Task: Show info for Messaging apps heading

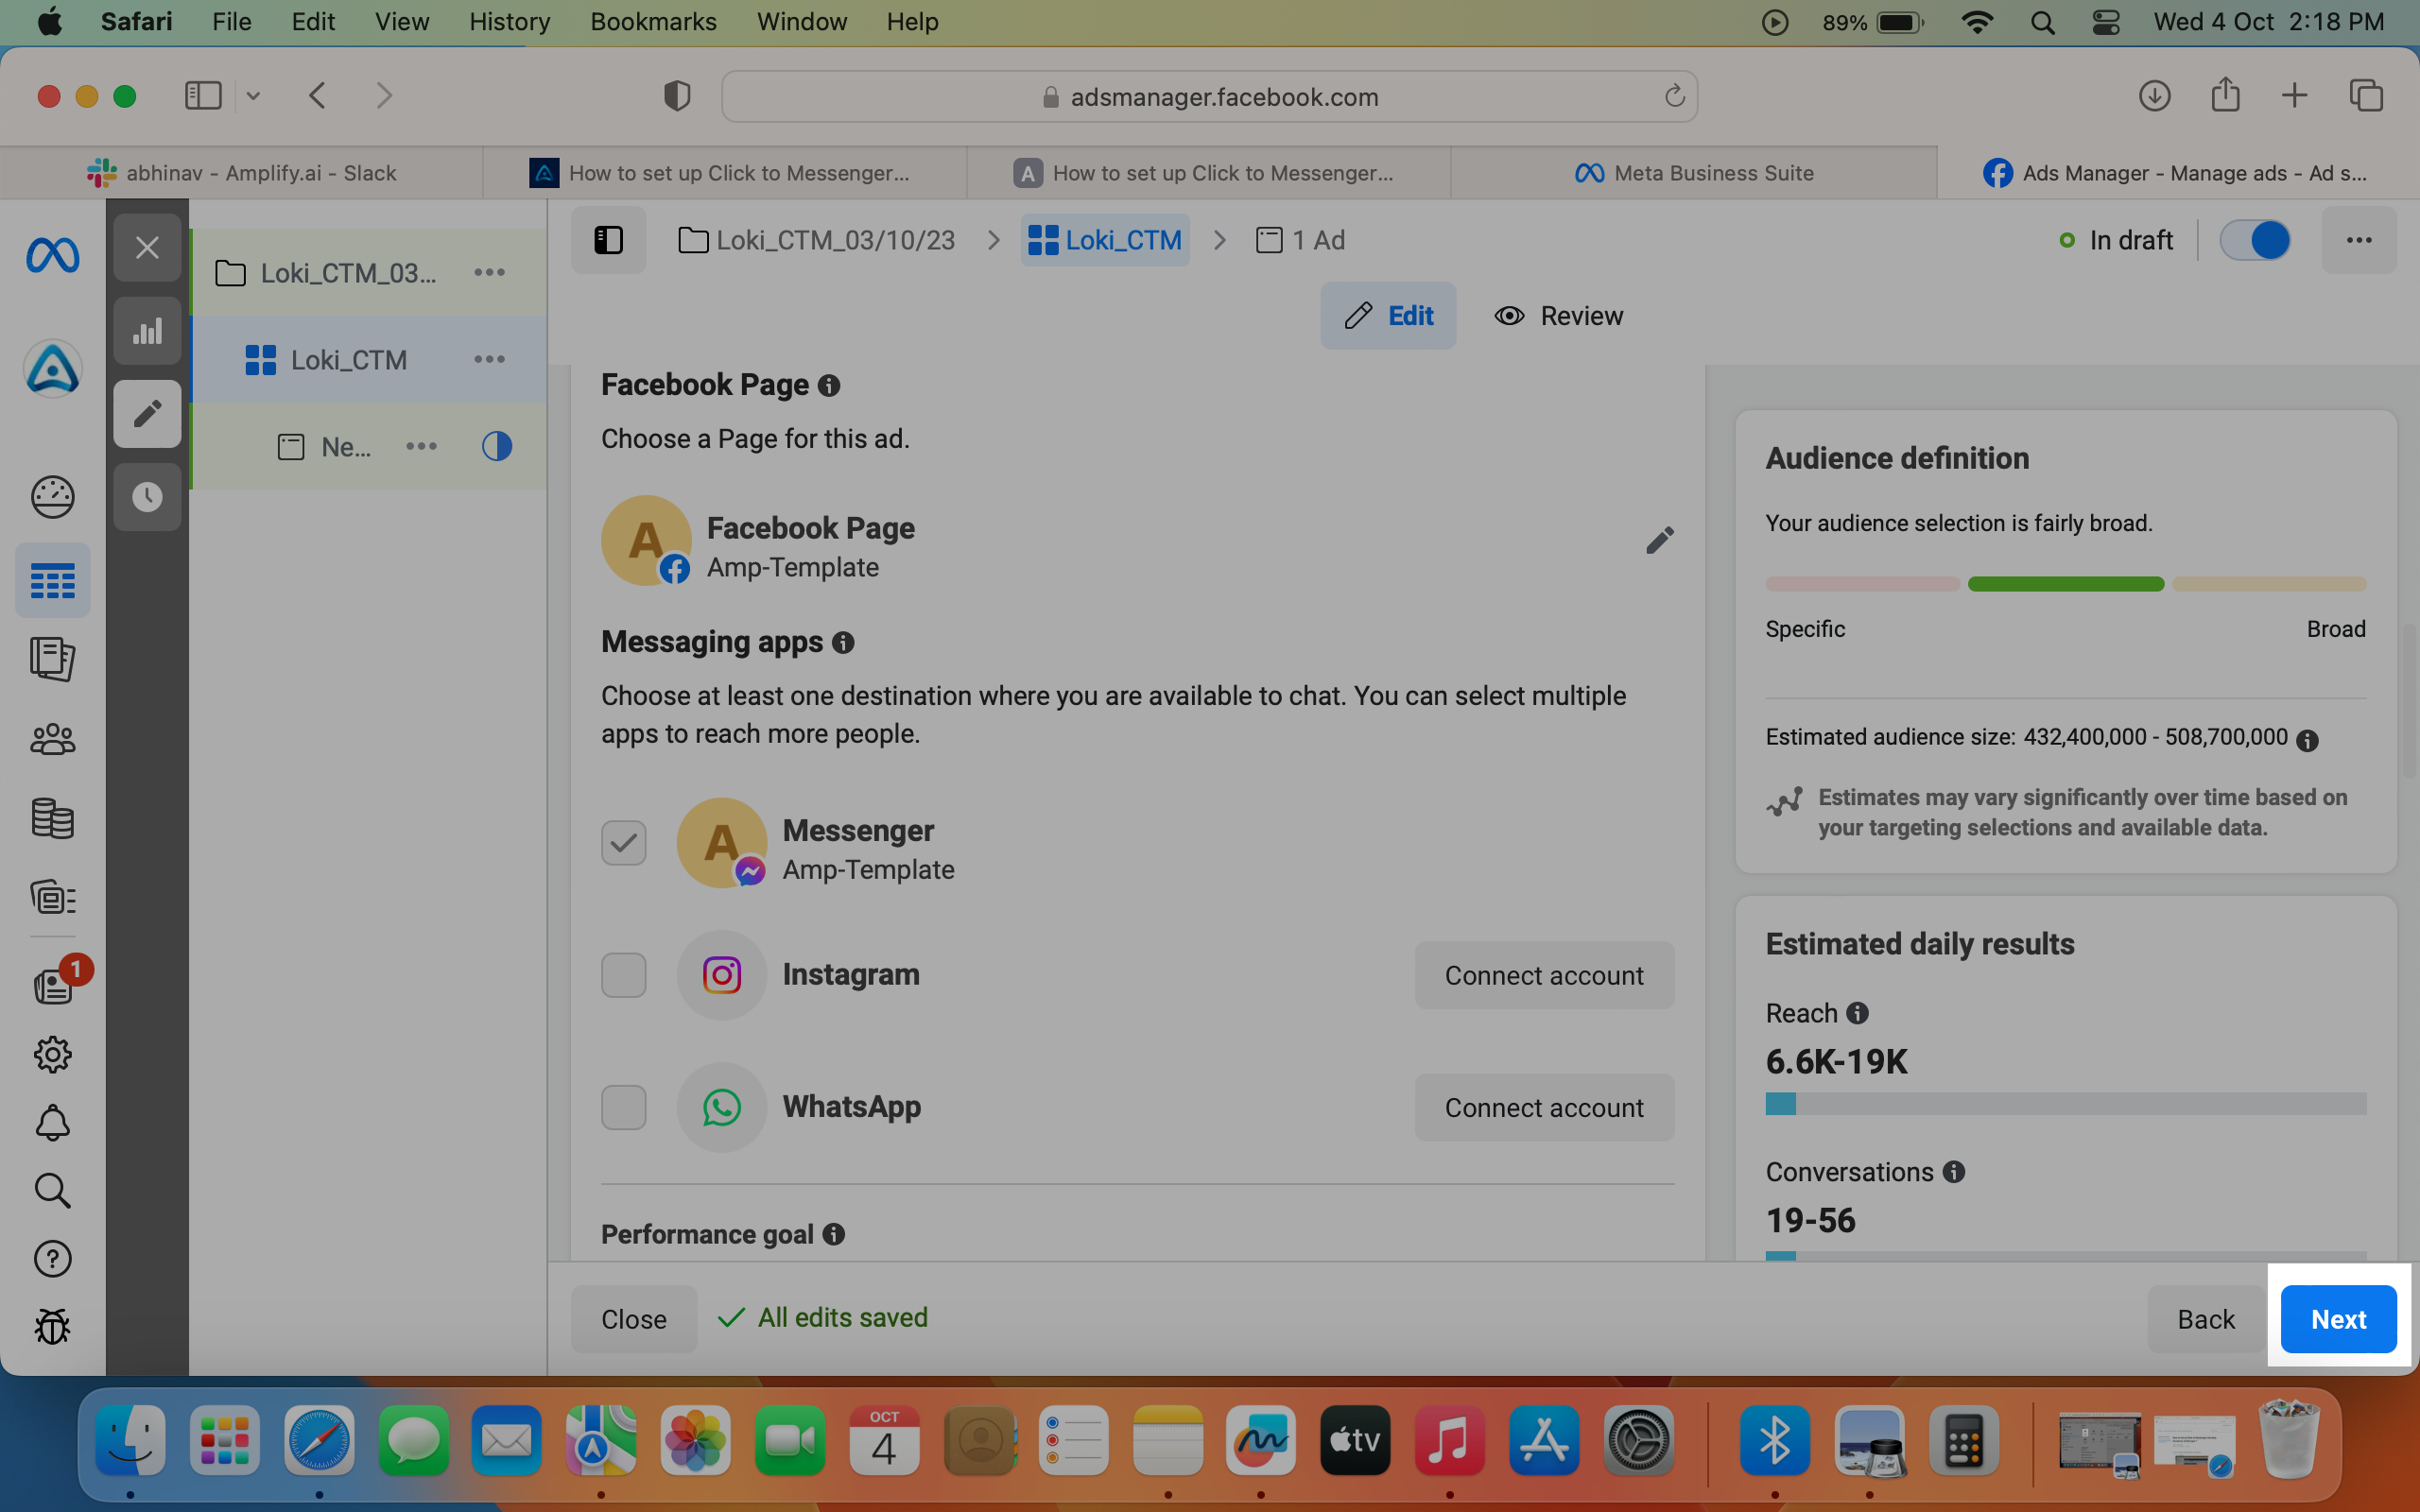Action: click(843, 642)
